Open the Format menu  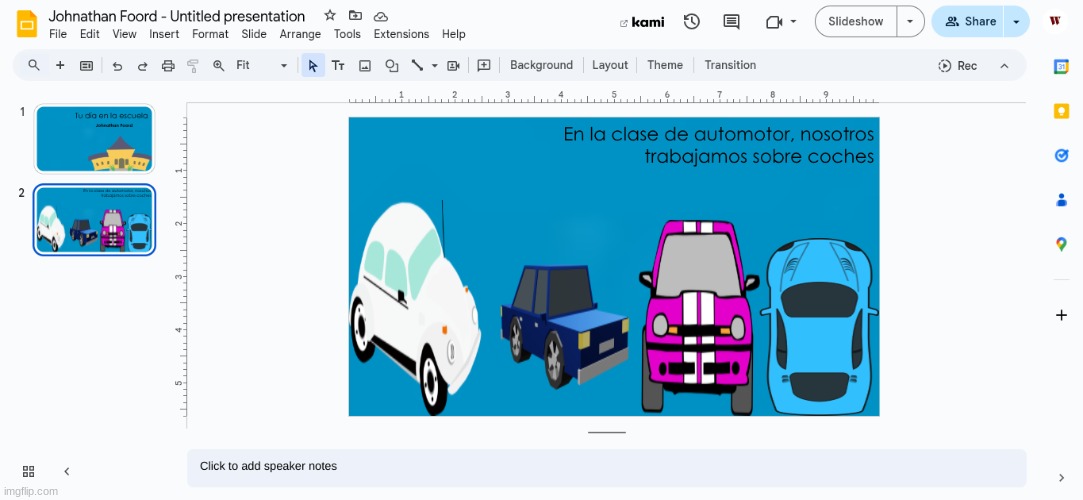[x=210, y=34]
